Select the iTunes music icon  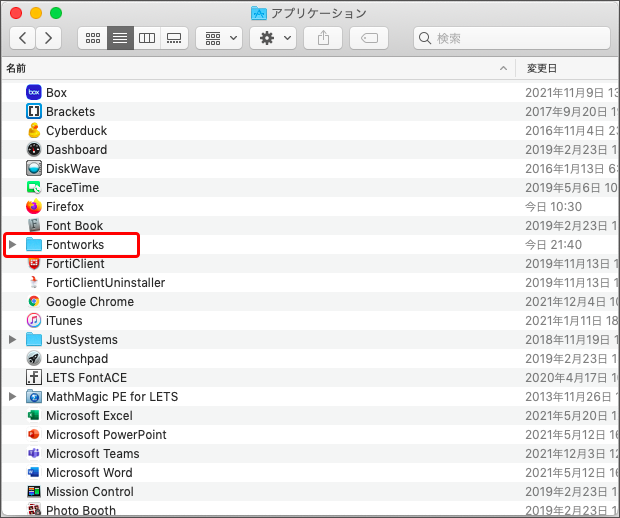tap(34, 320)
